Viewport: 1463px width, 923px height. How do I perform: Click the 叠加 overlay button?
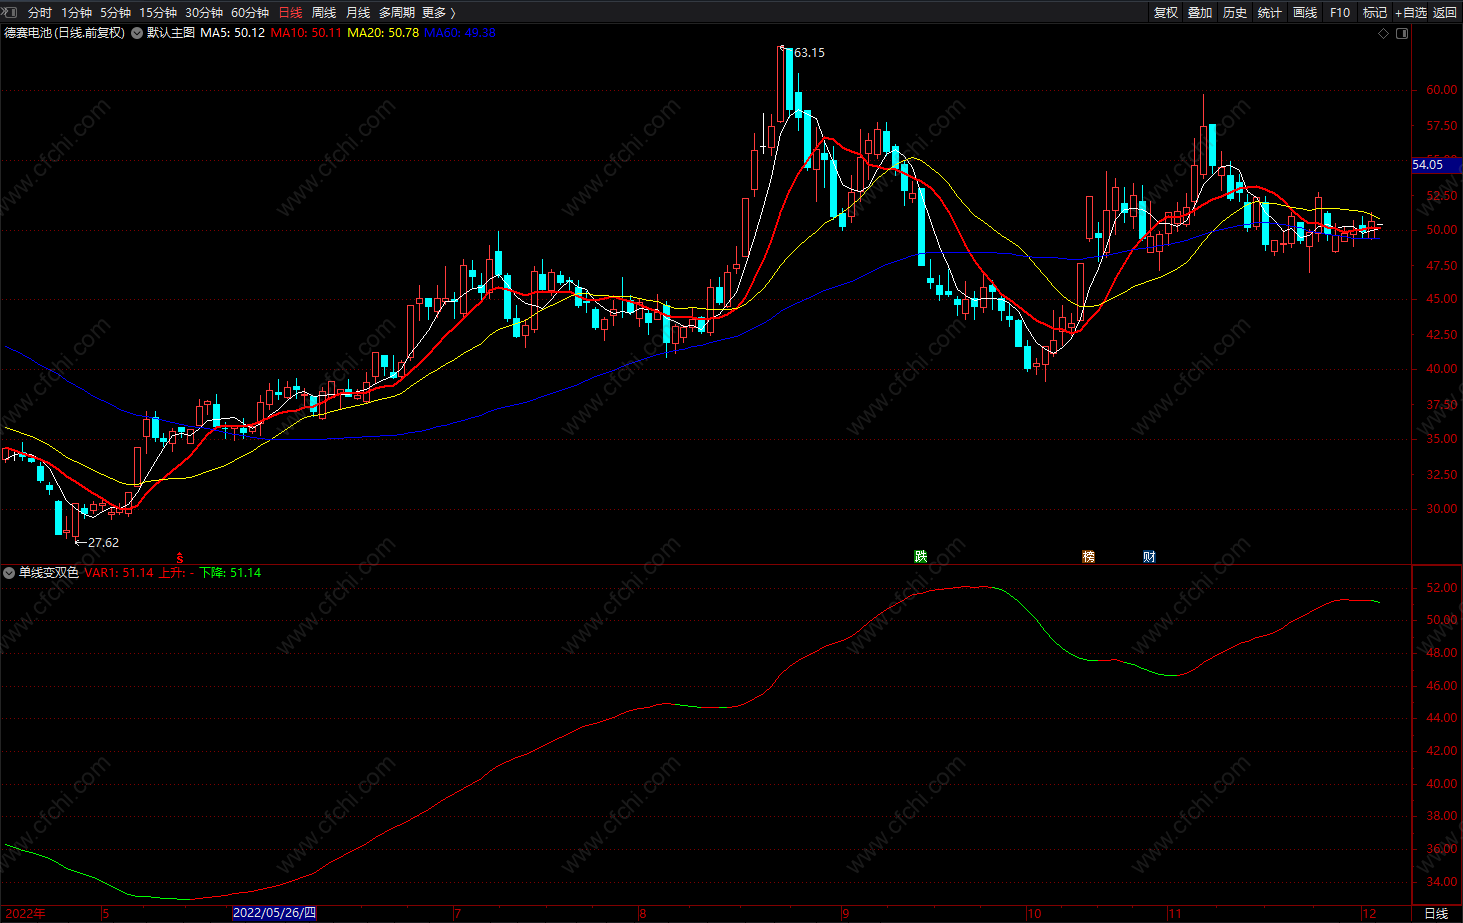tap(1200, 12)
